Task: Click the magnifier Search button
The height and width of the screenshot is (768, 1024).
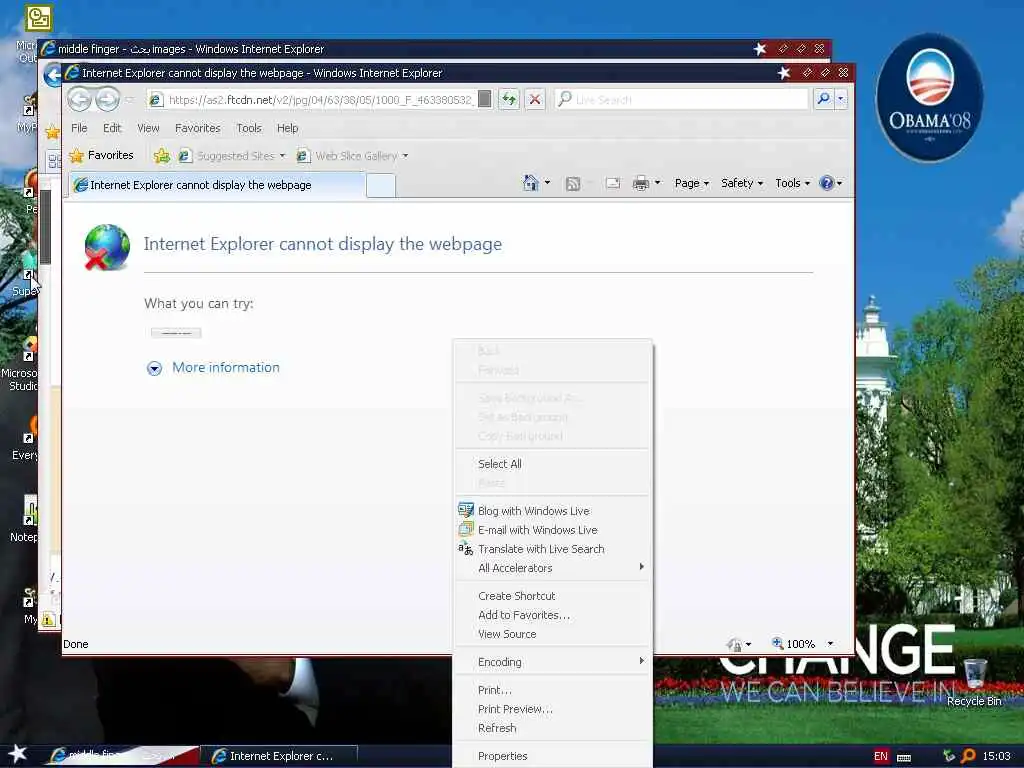Action: pyautogui.click(x=824, y=99)
